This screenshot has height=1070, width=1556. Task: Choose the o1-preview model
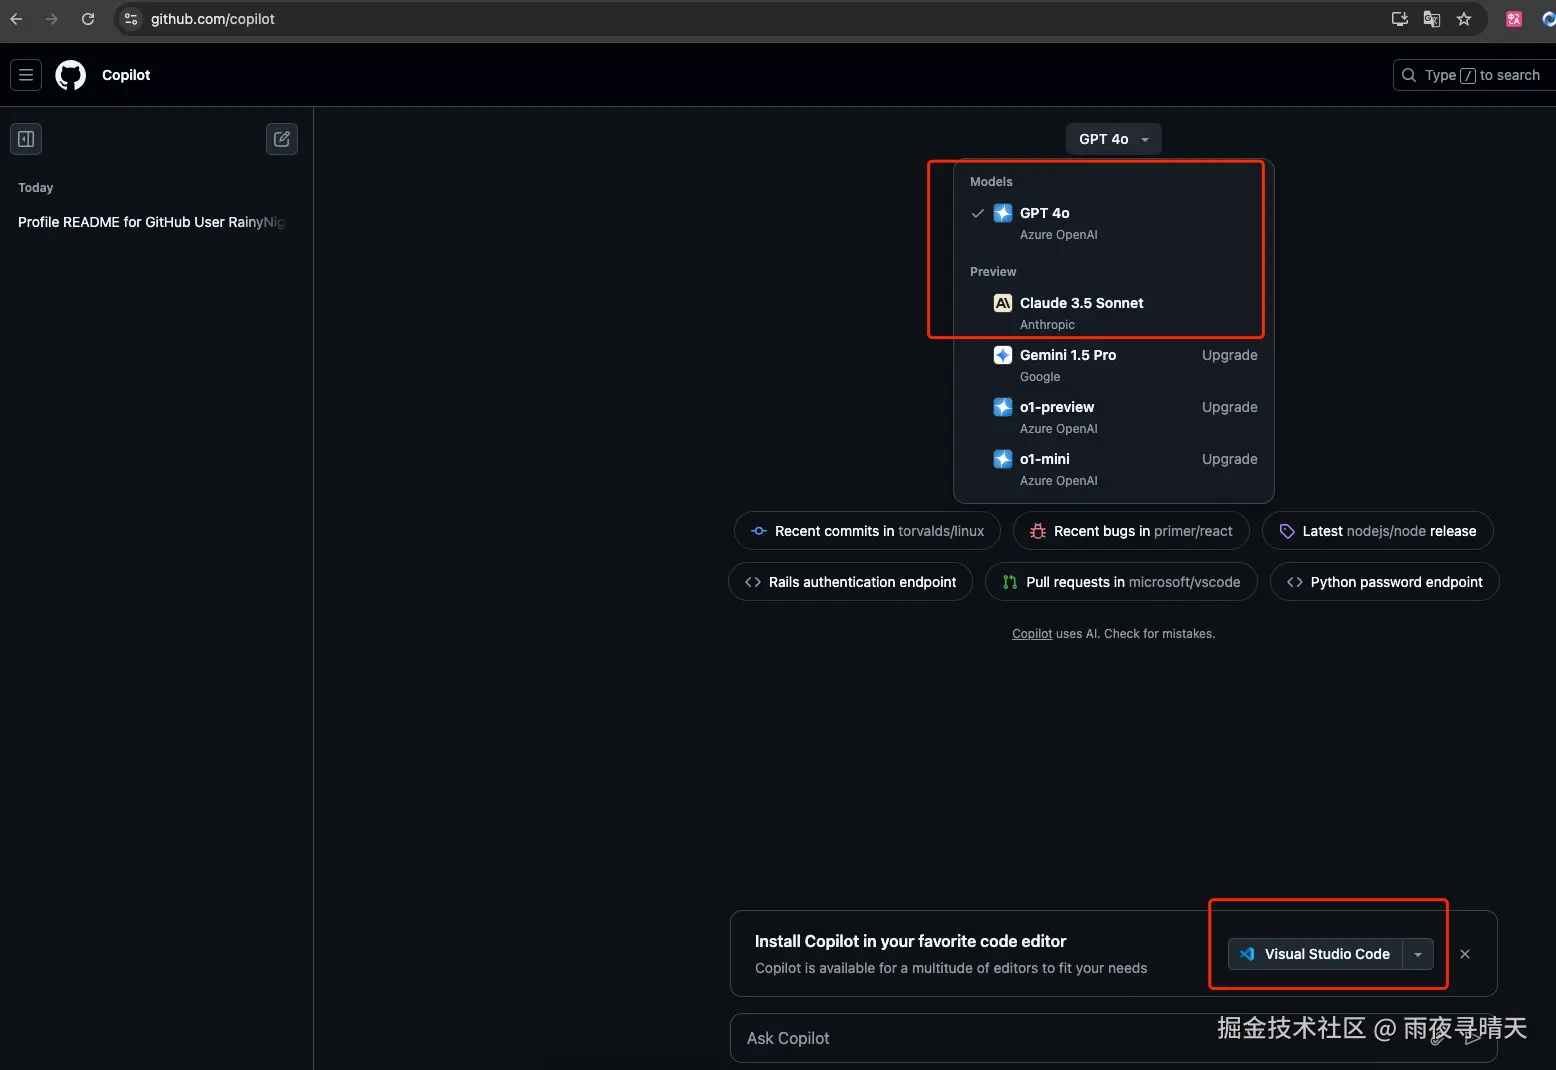(x=1114, y=417)
